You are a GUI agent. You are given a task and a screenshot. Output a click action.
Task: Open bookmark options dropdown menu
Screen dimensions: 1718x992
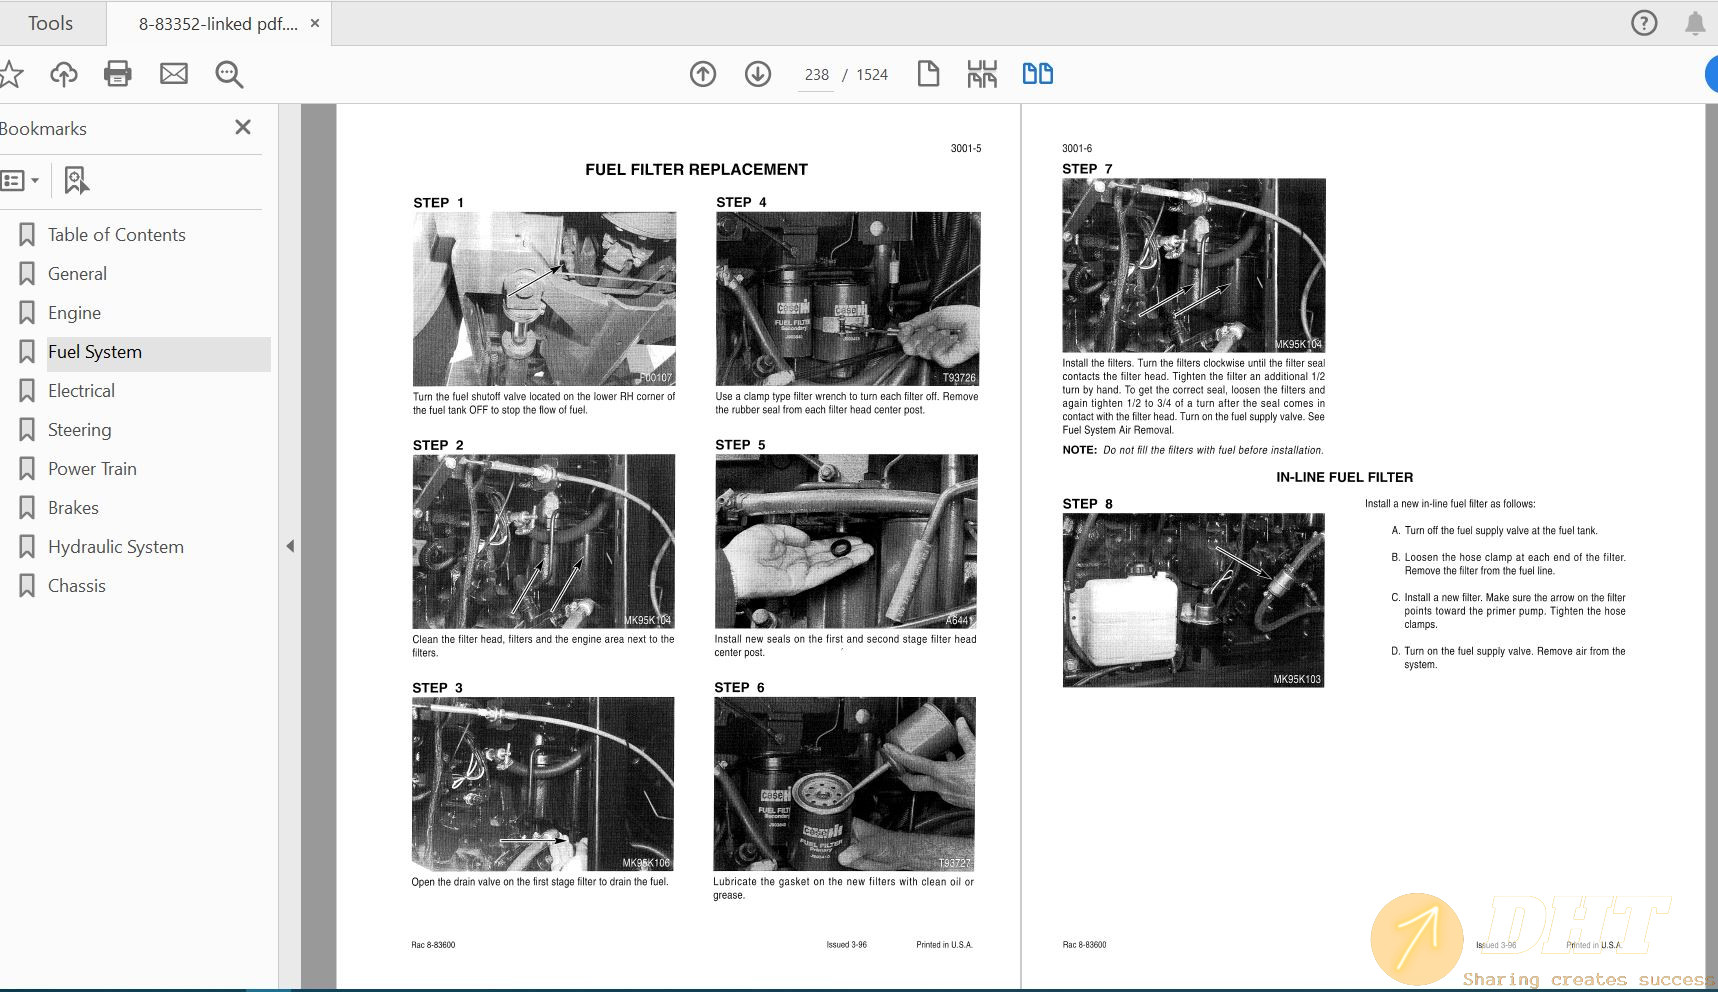click(x=20, y=180)
